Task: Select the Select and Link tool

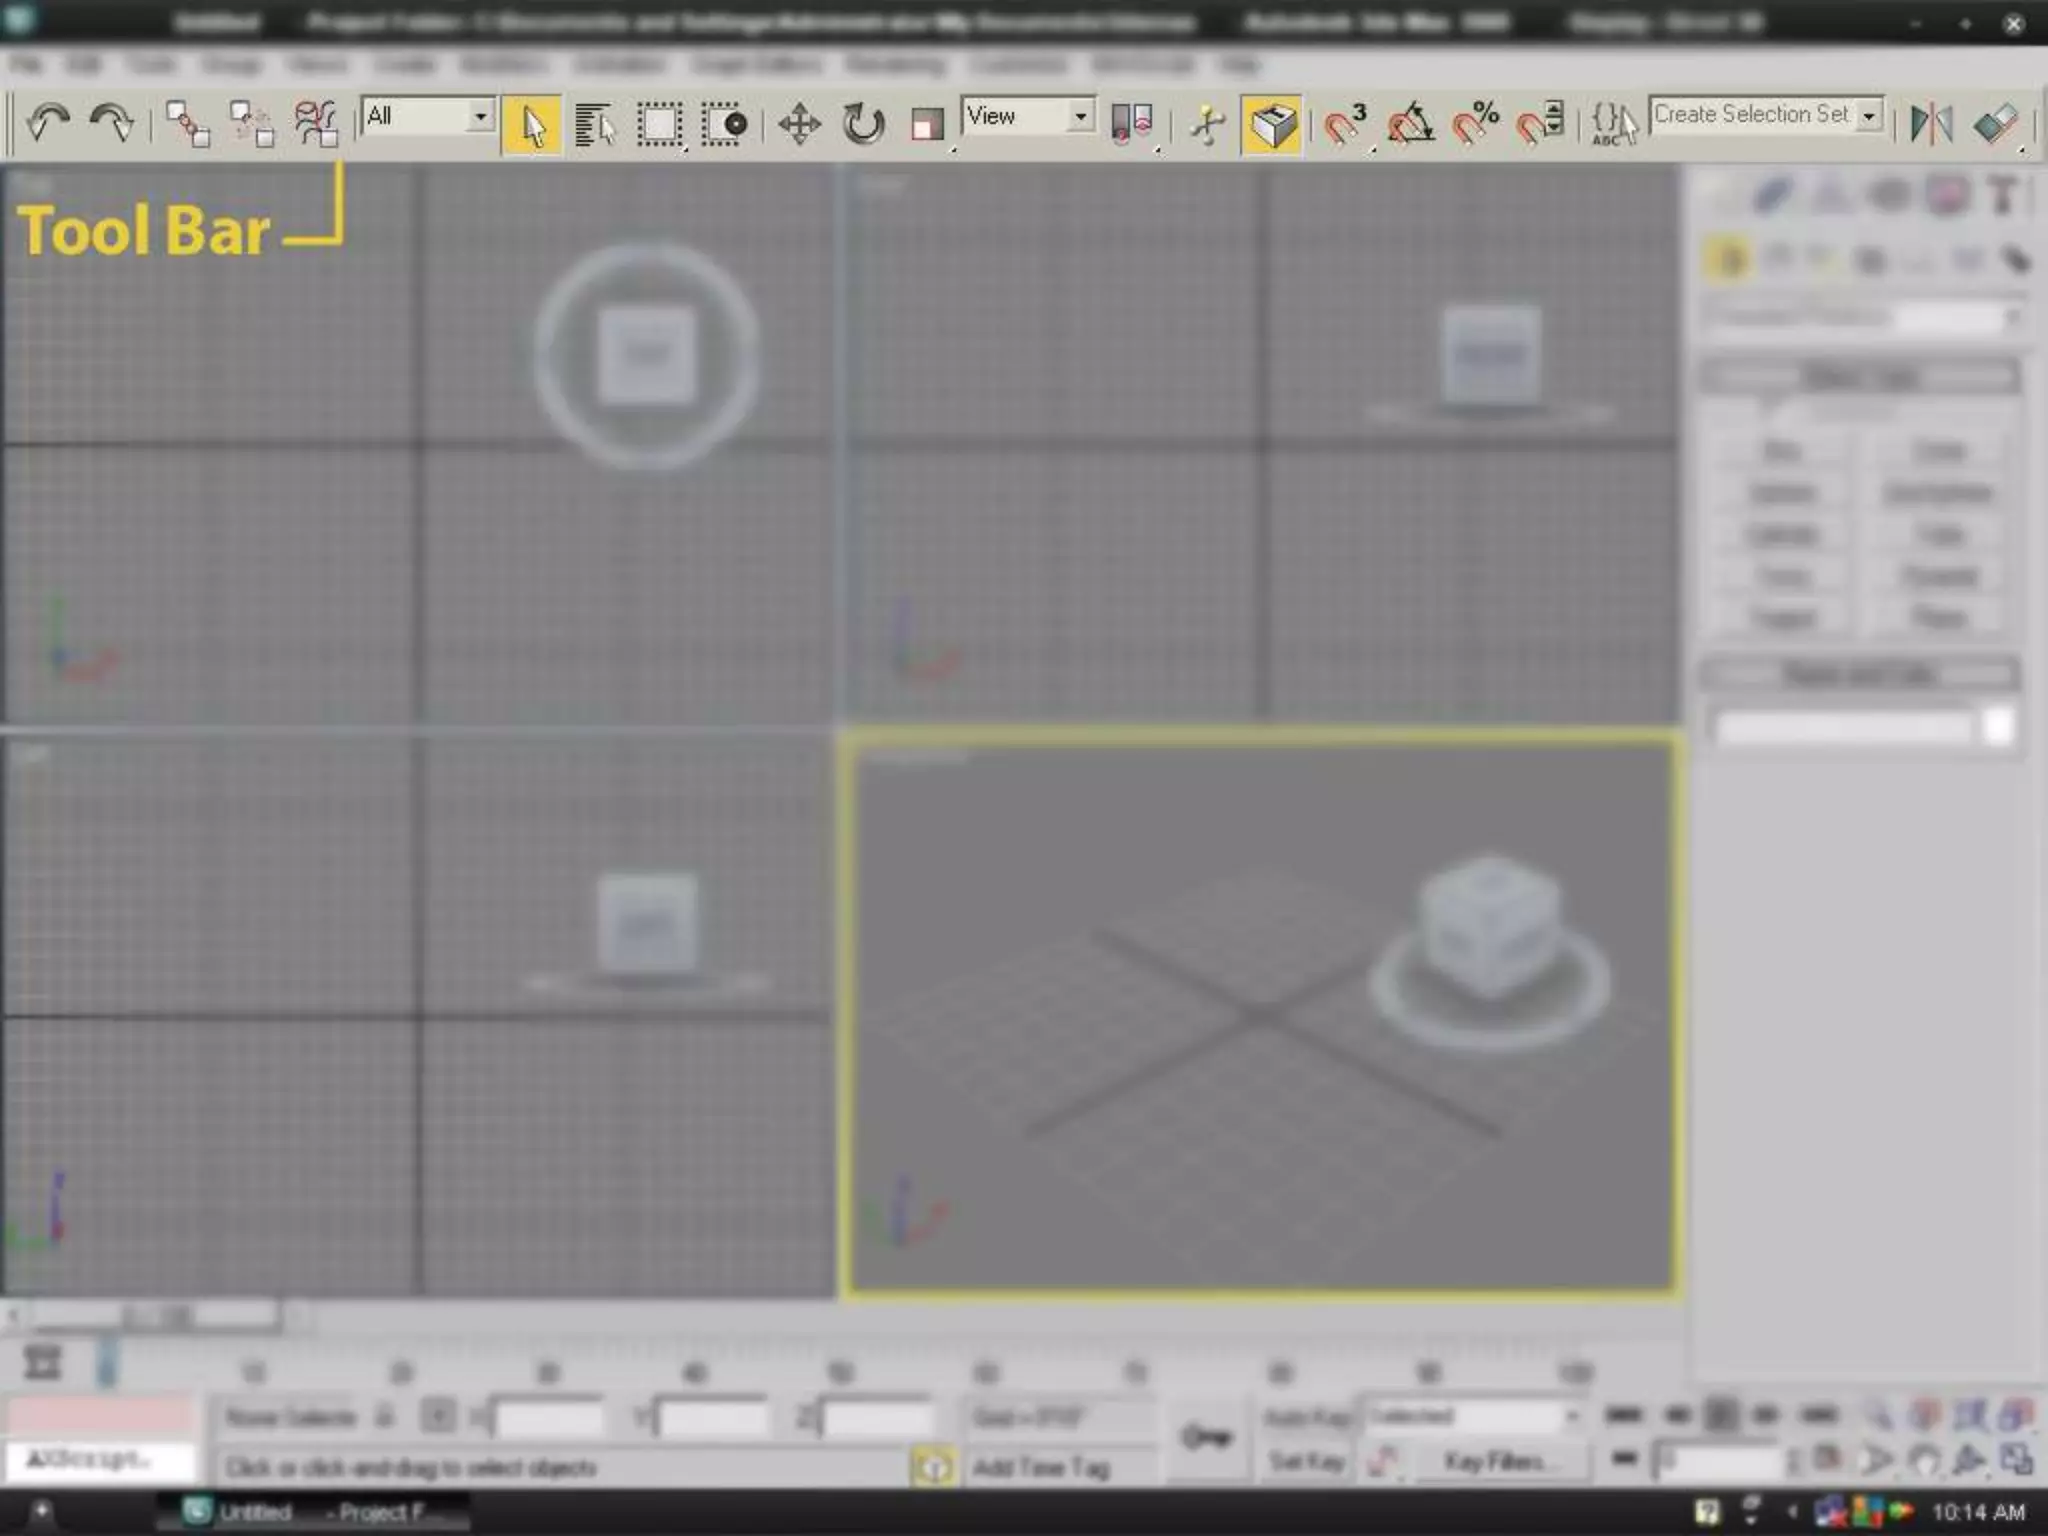Action: pos(187,124)
